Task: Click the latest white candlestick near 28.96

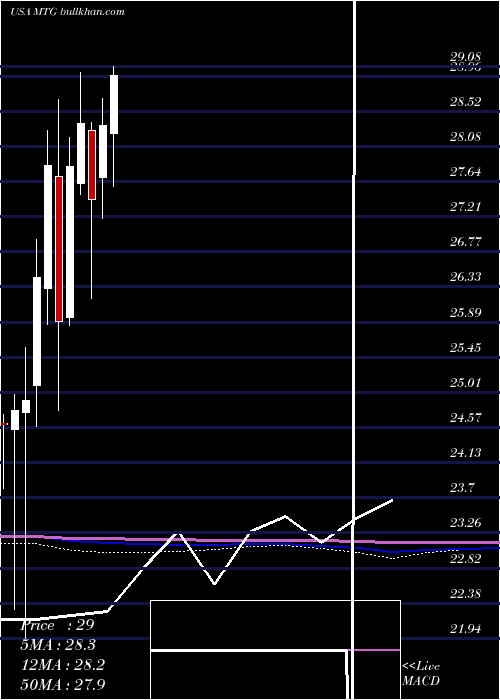Action: [114, 104]
